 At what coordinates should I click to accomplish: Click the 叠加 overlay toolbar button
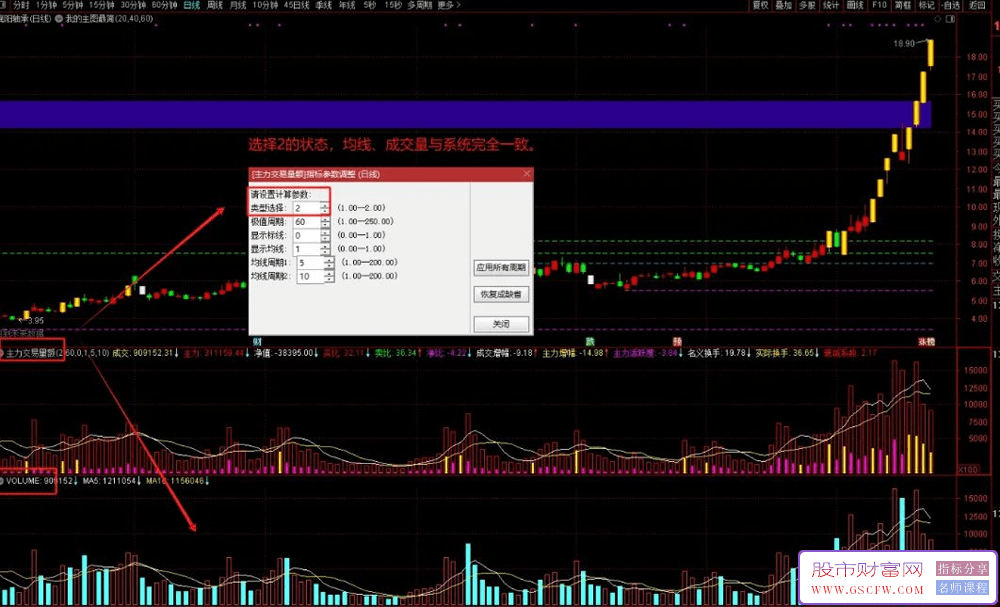tap(783, 5)
